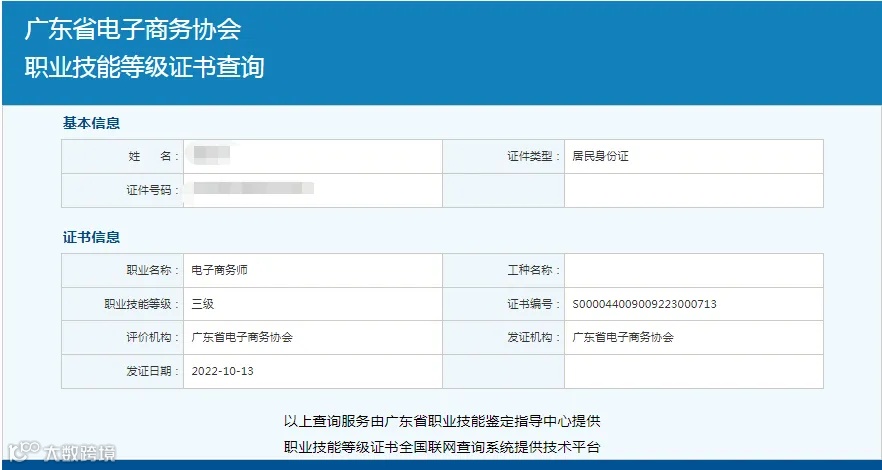The height and width of the screenshot is (470, 882).
Task: Select 广东省电子商务协会 under 发证机构
Action: point(623,338)
